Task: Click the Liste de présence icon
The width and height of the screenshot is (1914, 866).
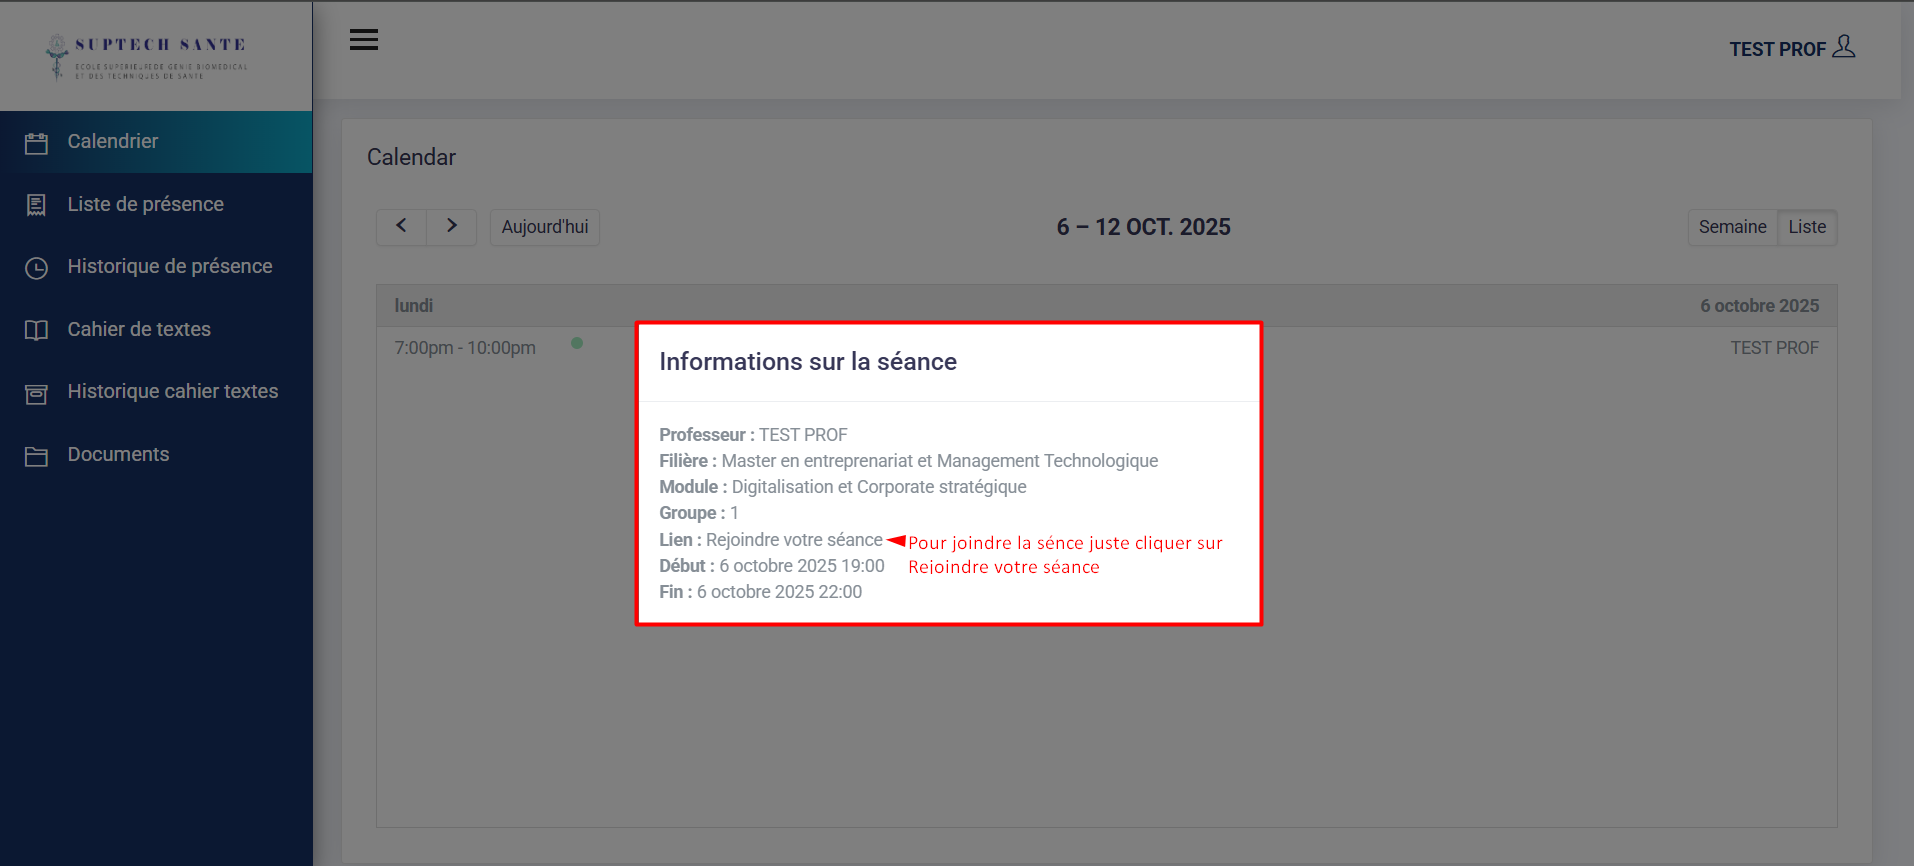Action: [36, 205]
